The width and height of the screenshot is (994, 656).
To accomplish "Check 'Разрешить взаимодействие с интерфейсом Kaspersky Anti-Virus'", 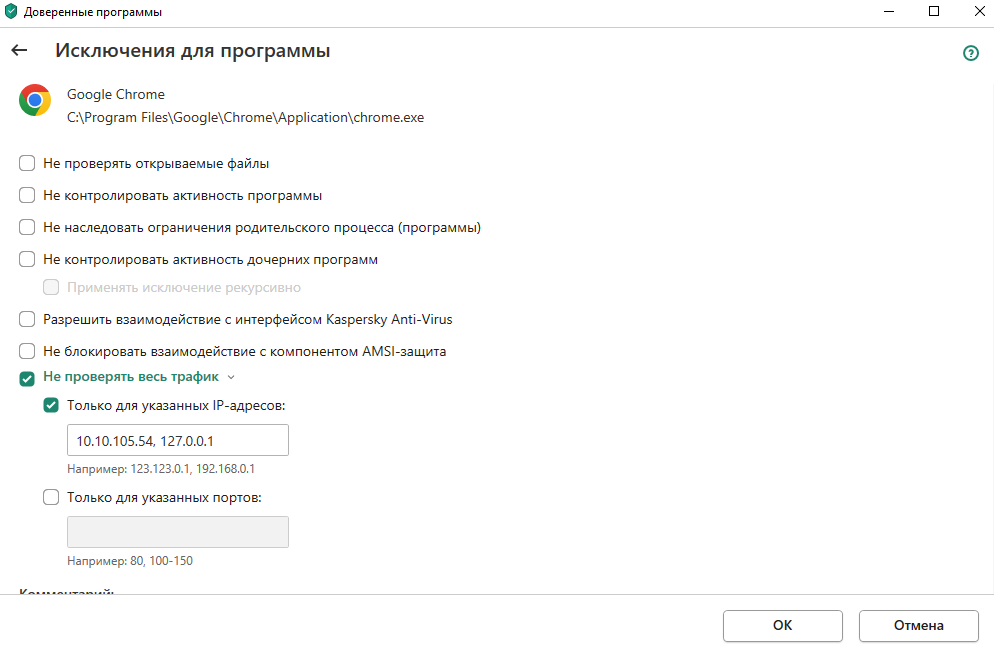I will [28, 320].
